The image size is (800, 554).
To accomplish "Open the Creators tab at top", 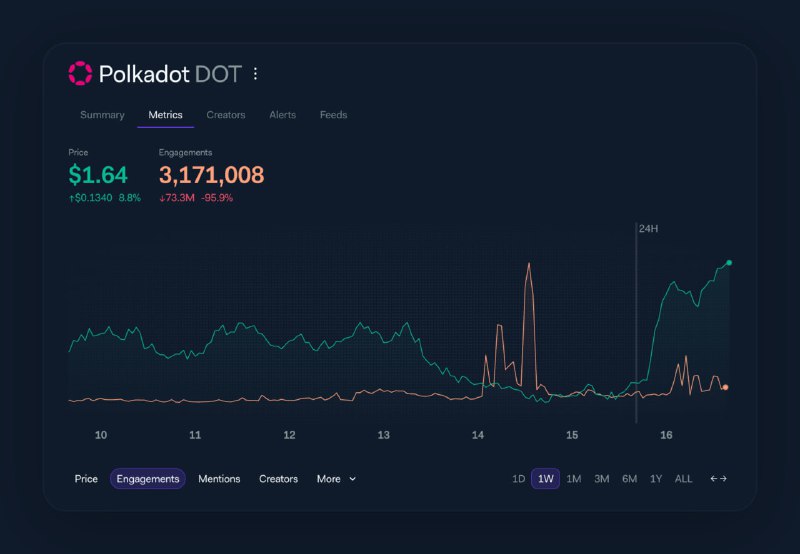I will pyautogui.click(x=226, y=115).
